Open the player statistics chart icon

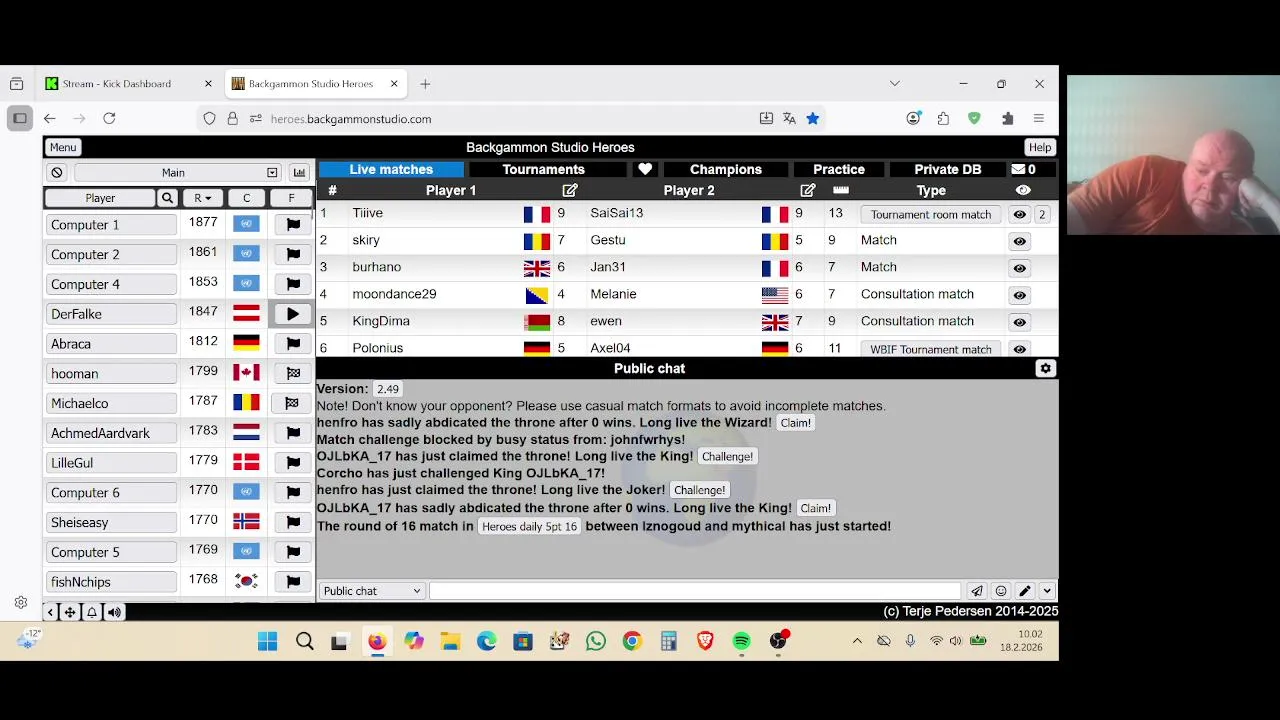coord(299,172)
